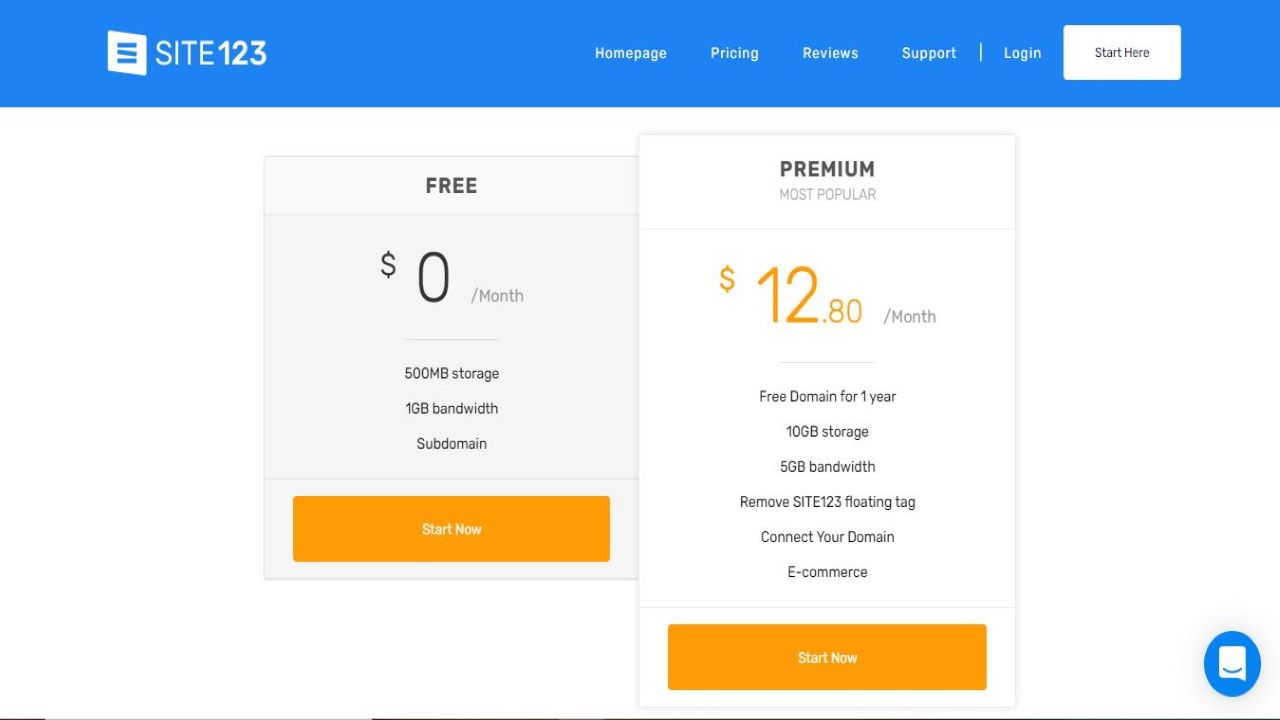This screenshot has height=720, width=1280.
Task: Click the Remove SITE123 floating tag feature
Action: [x=827, y=501]
